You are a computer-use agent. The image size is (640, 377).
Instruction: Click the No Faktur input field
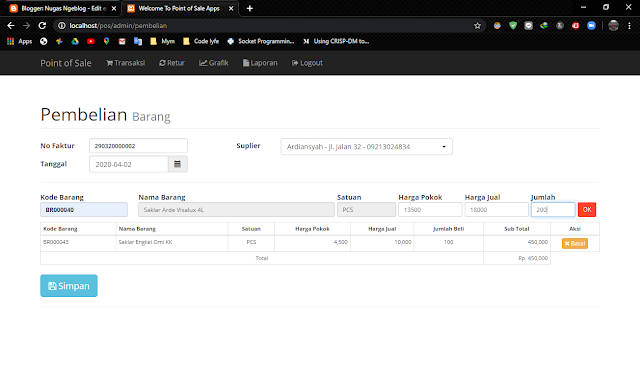[x=138, y=146]
